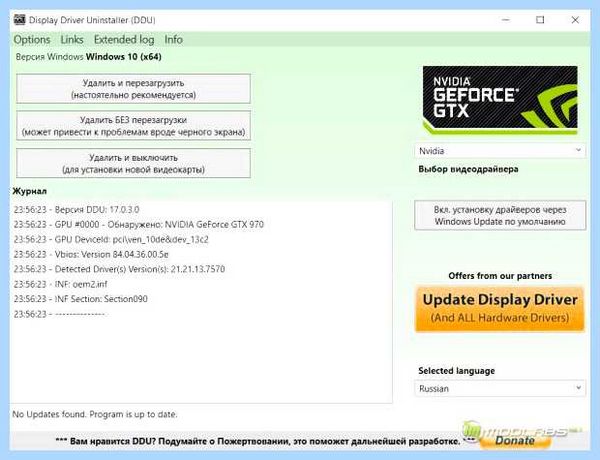This screenshot has height=460, width=600.
Task: Select log line with driver version 21.21.13.7570
Action: point(119,269)
